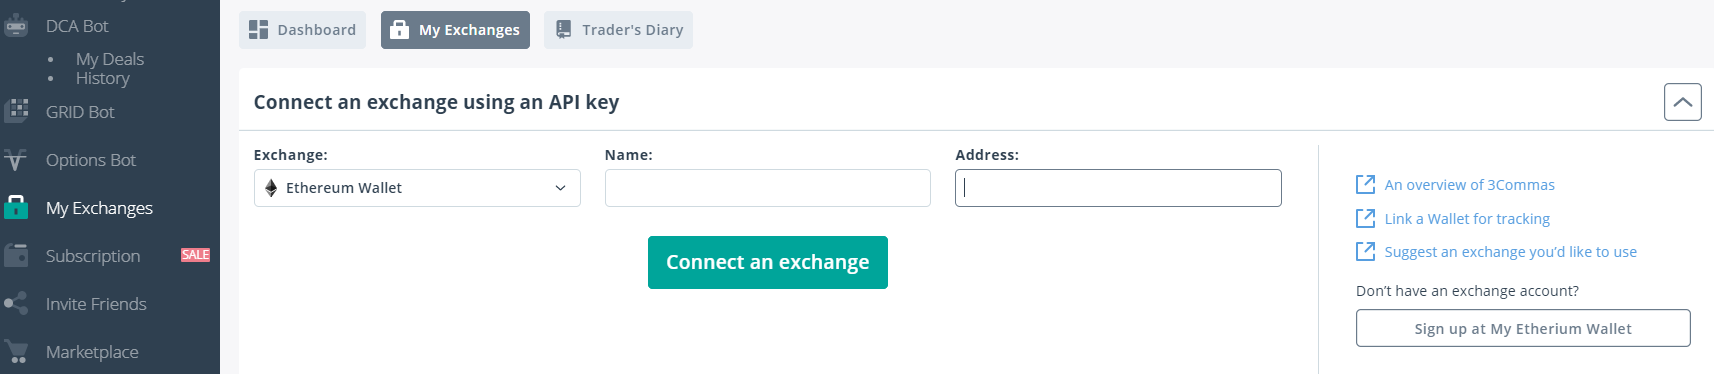Click the Exchange dropdown chevron arrow
Viewport: 1714px width, 374px height.
pos(560,188)
